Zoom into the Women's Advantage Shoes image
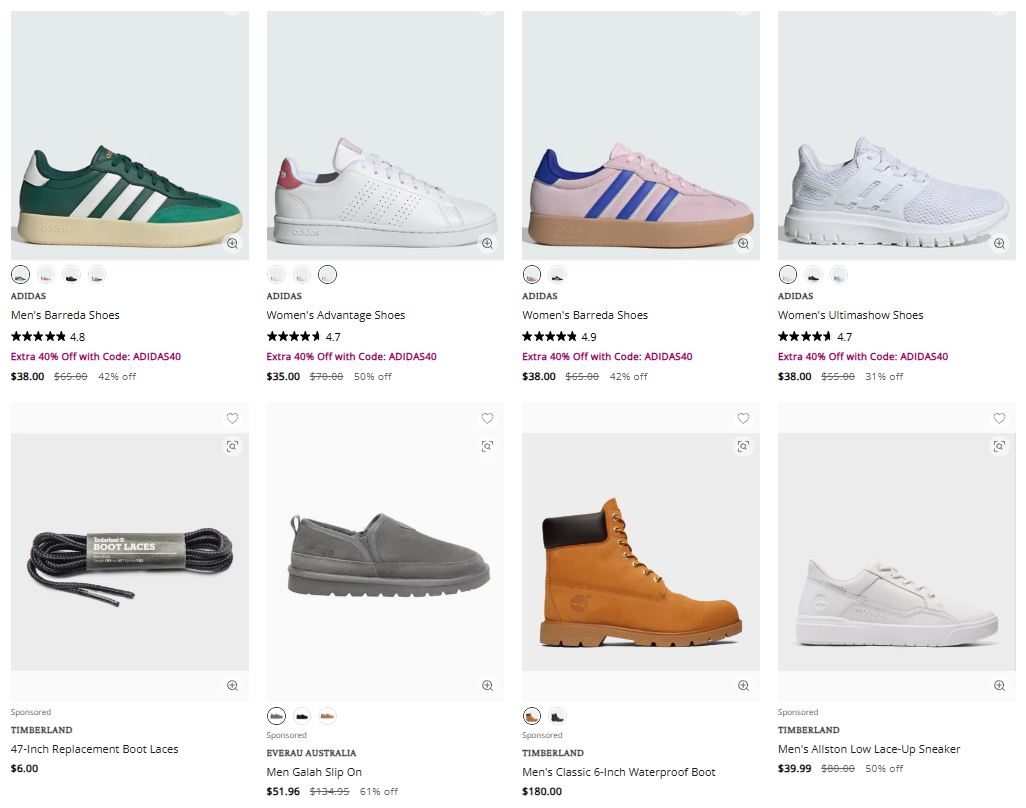 [x=486, y=243]
